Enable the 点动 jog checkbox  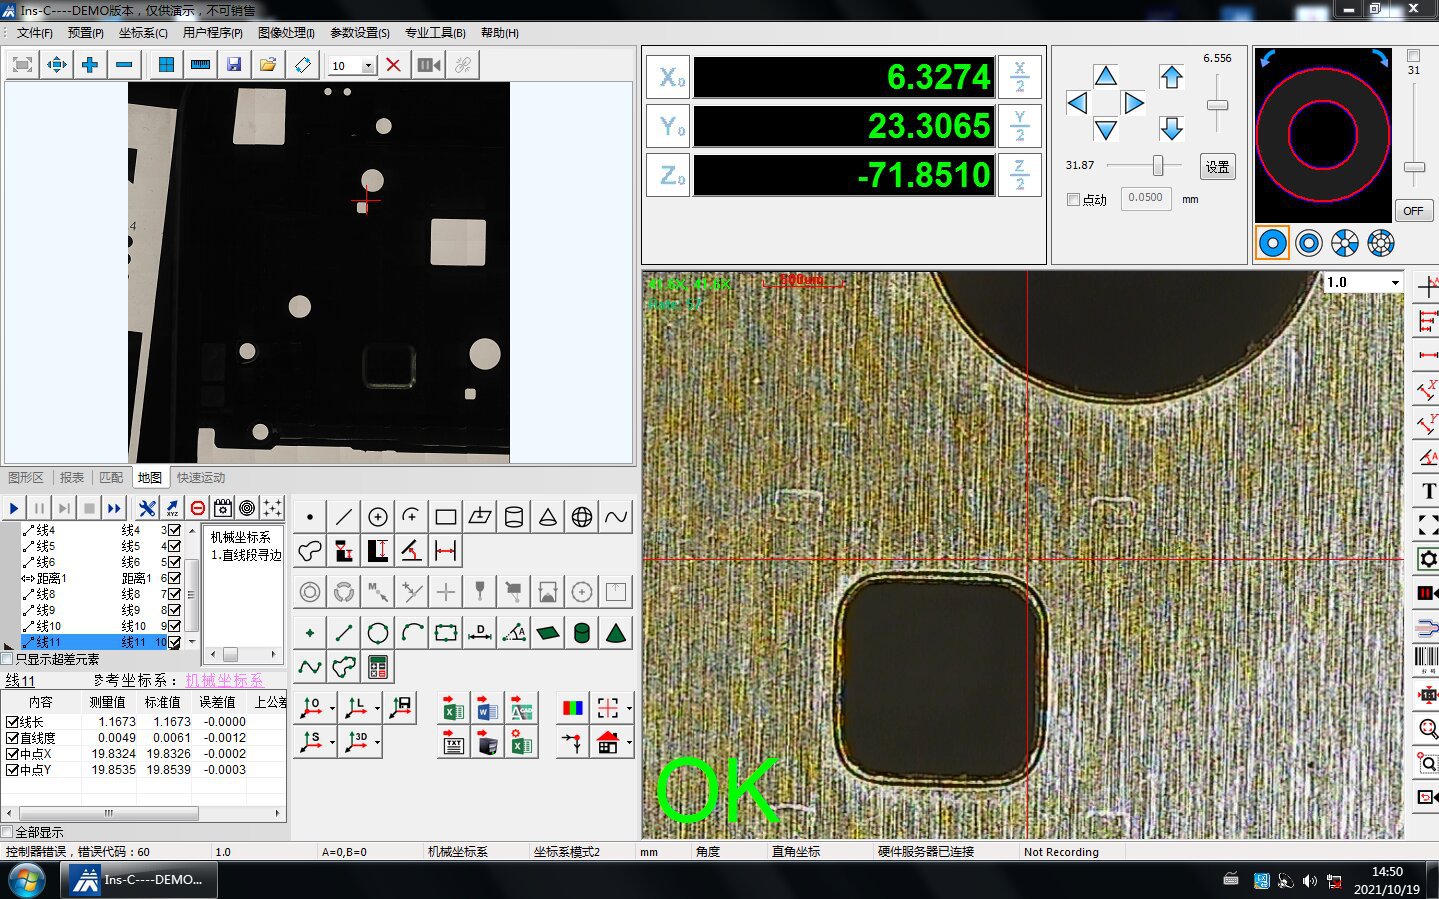1073,200
